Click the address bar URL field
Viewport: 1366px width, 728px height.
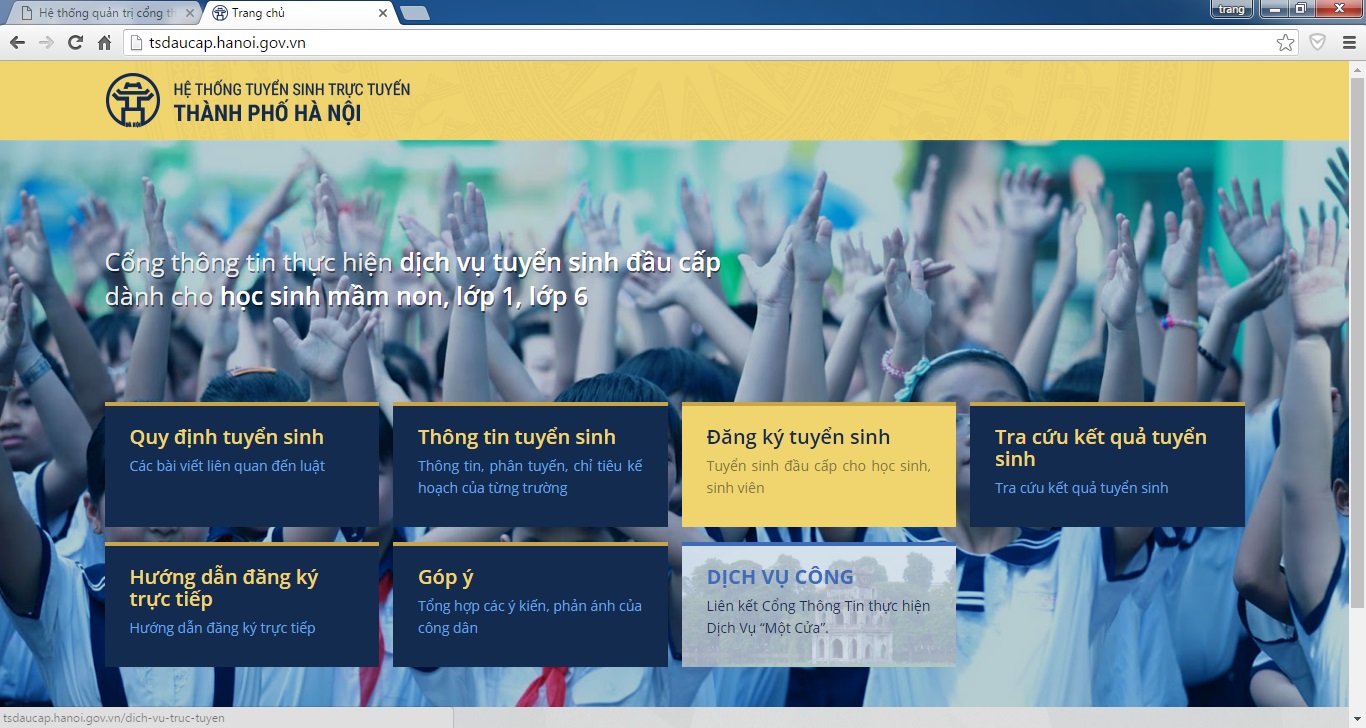click(x=700, y=42)
